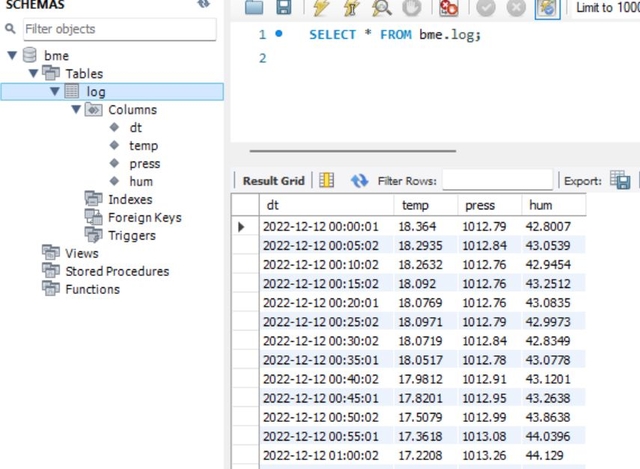Open a SQL script file icon
Viewport: 640px width, 469px height.
254,7
